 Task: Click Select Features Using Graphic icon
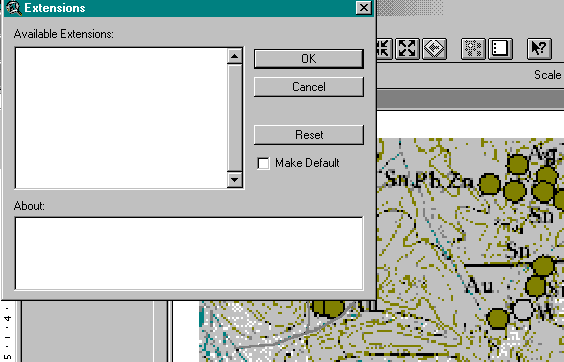[x=473, y=48]
